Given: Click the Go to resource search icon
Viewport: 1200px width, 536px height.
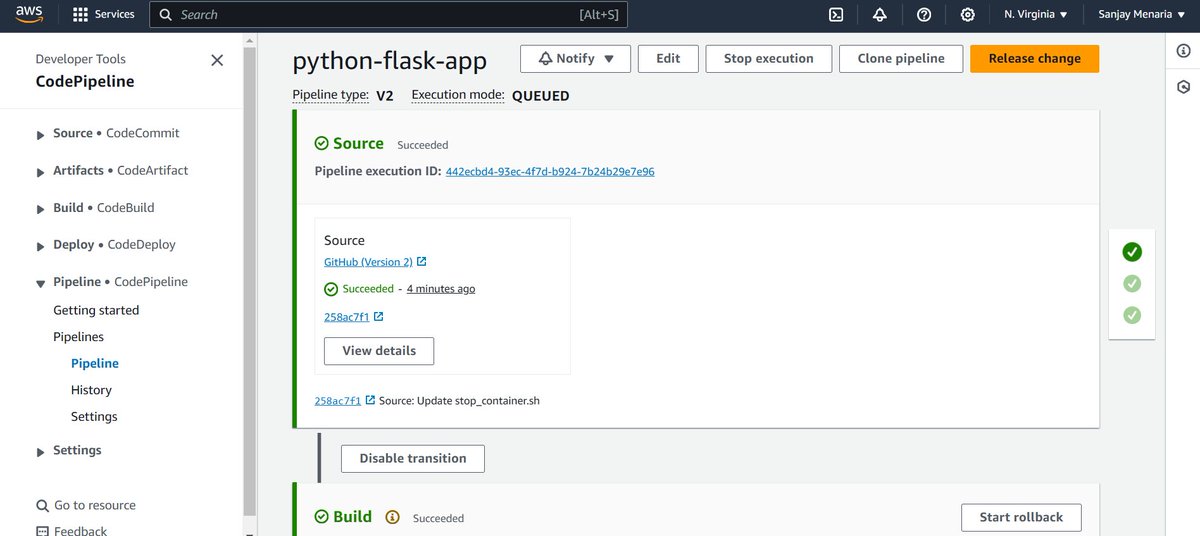Looking at the screenshot, I should pyautogui.click(x=42, y=506).
